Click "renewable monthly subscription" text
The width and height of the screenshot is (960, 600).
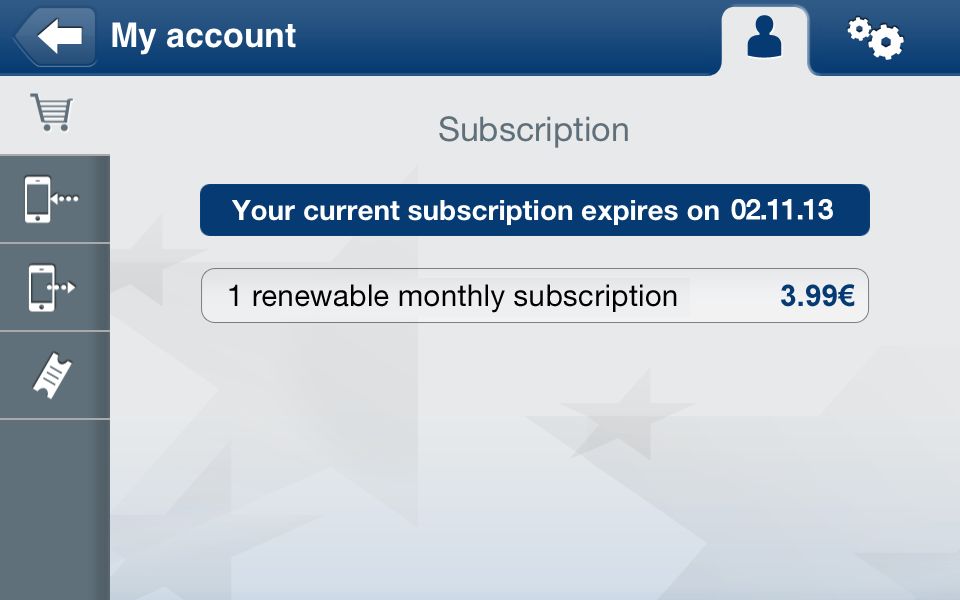pos(465,296)
